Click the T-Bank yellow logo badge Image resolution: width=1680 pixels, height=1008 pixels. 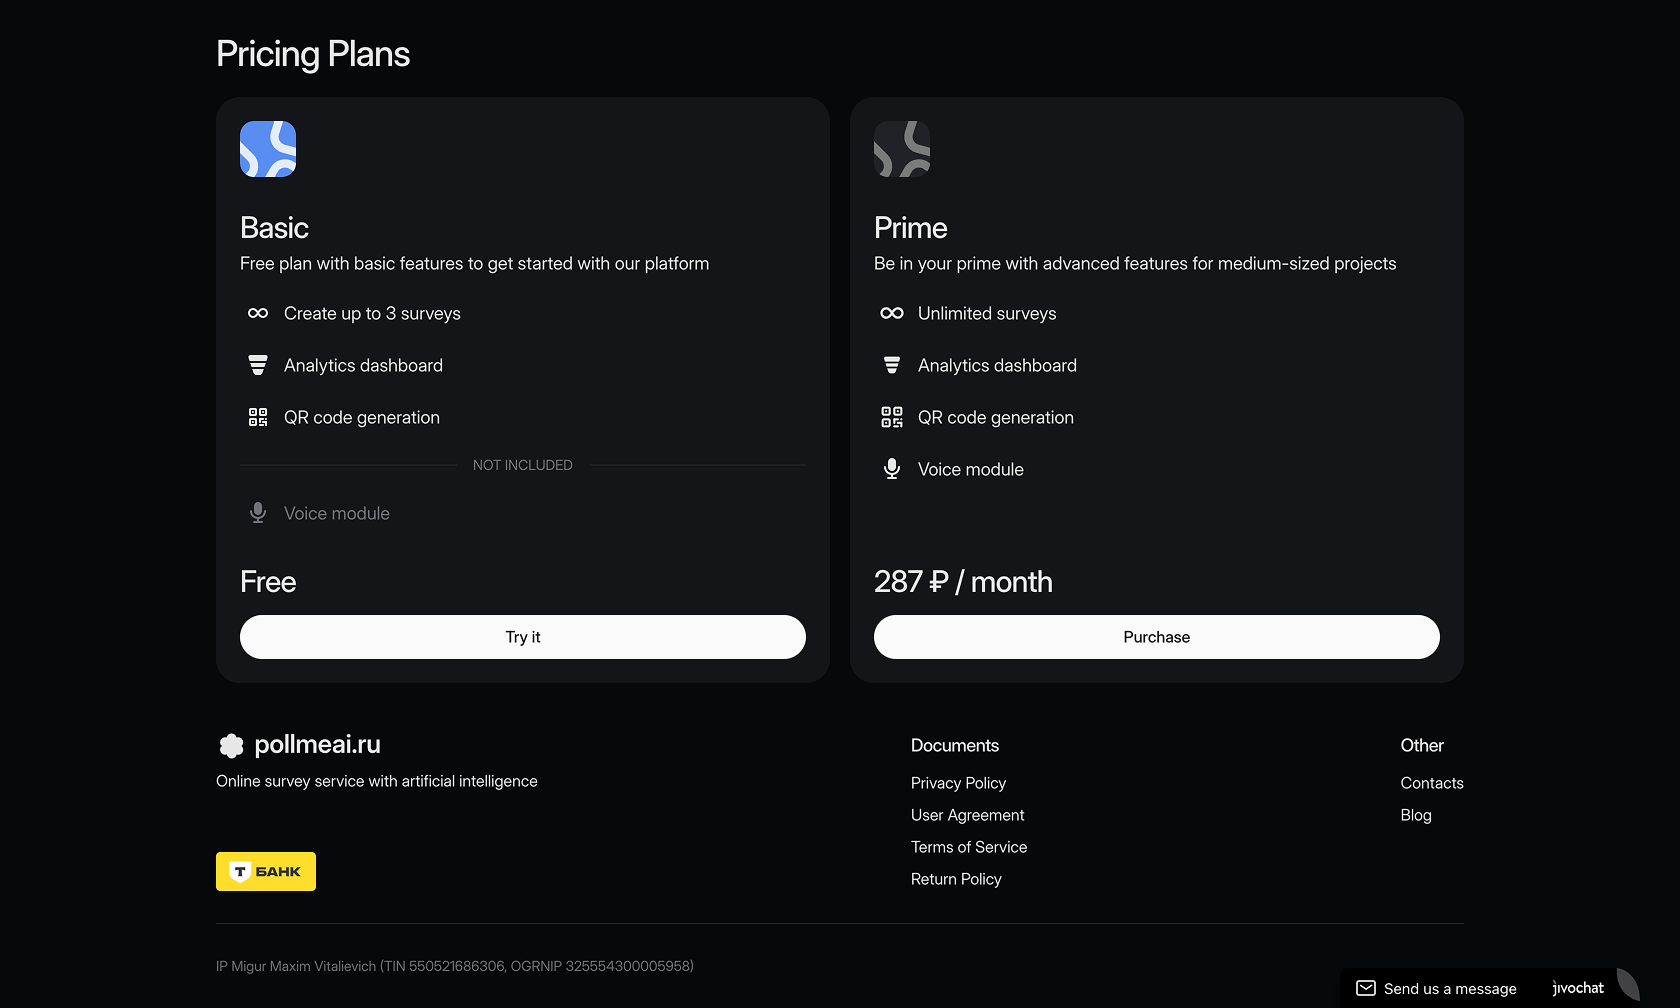coord(266,871)
